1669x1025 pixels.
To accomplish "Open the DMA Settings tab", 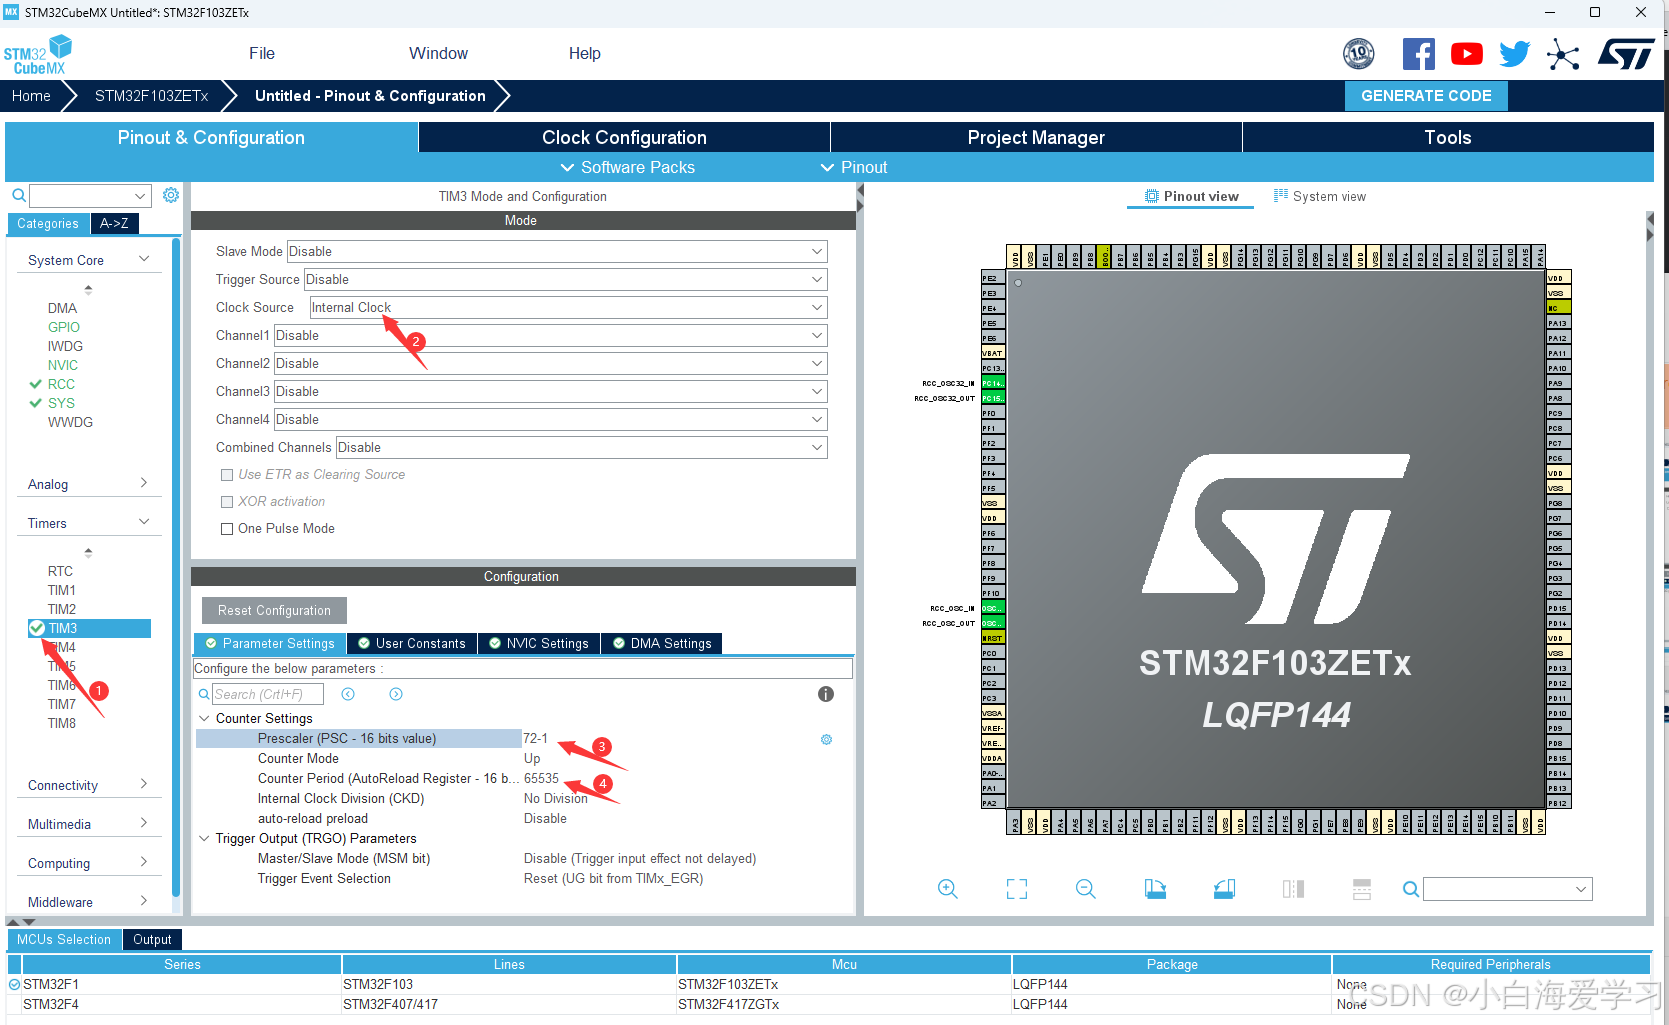I will point(661,643).
